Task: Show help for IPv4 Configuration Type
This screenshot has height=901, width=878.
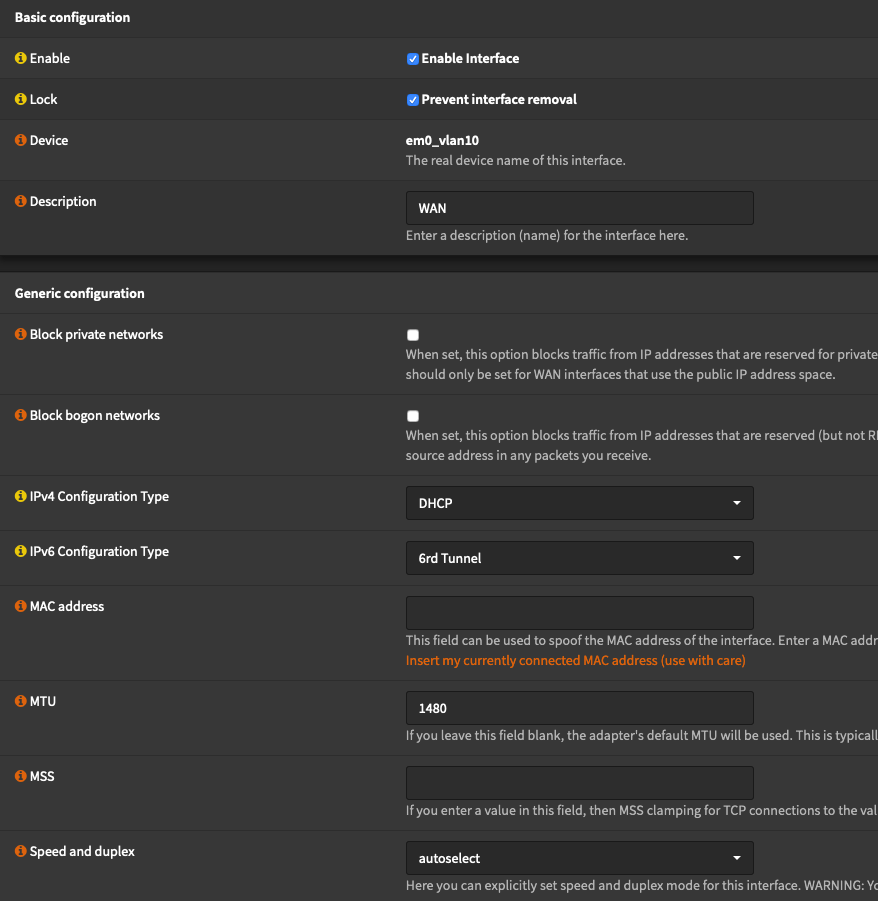Action: coord(21,497)
